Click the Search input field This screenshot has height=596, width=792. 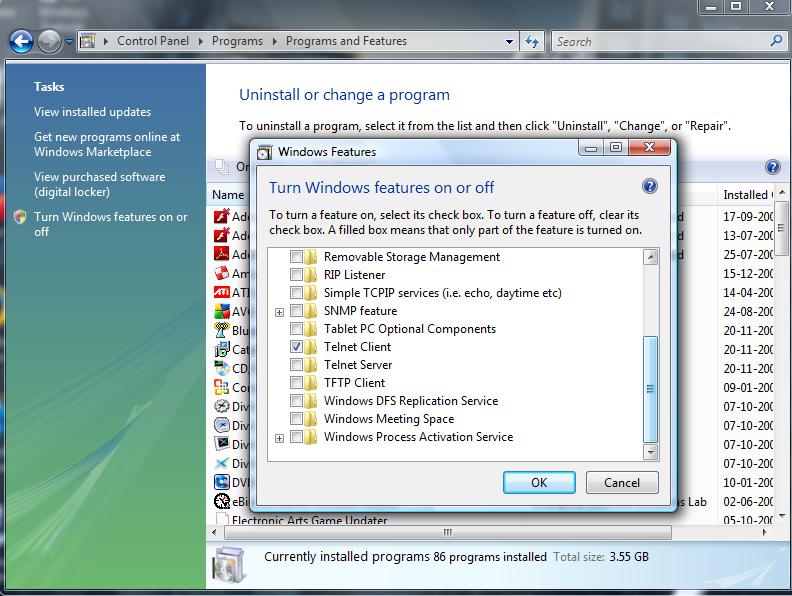pyautogui.click(x=662, y=41)
